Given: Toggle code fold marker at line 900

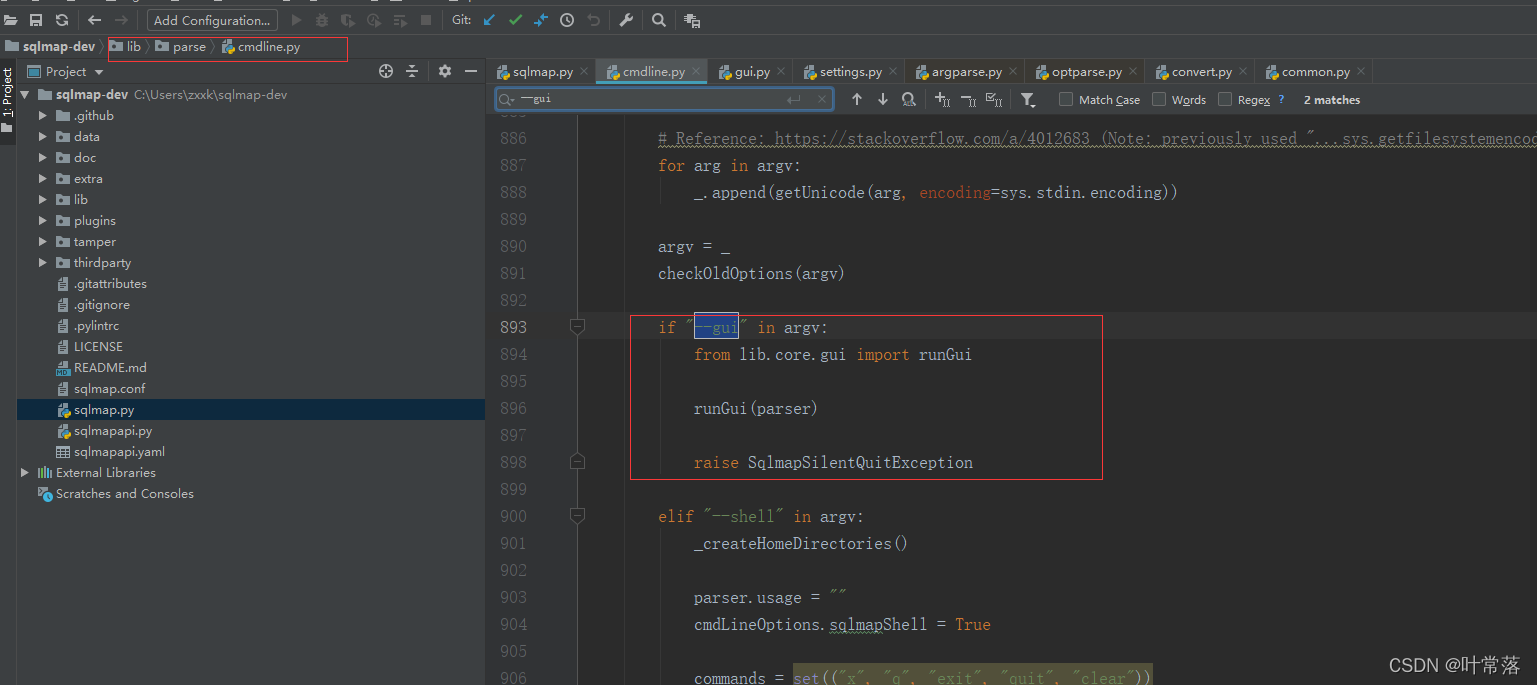Looking at the screenshot, I should pyautogui.click(x=577, y=516).
